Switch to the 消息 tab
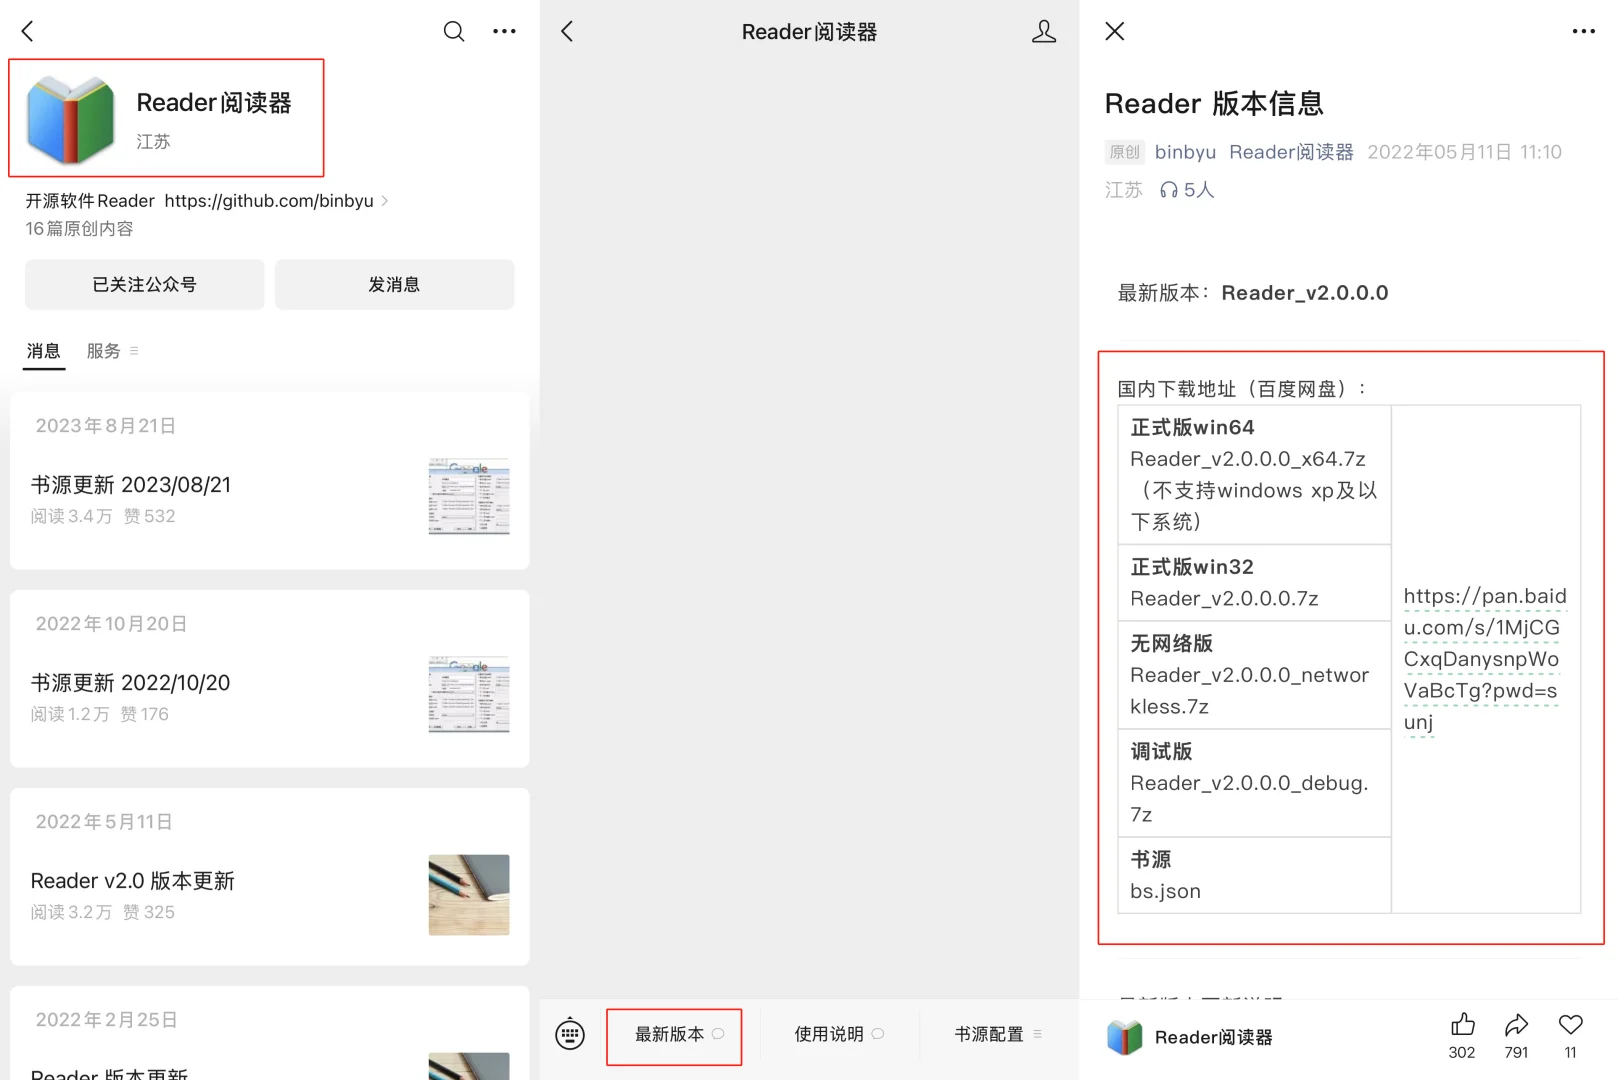The height and width of the screenshot is (1080, 1618). point(44,351)
